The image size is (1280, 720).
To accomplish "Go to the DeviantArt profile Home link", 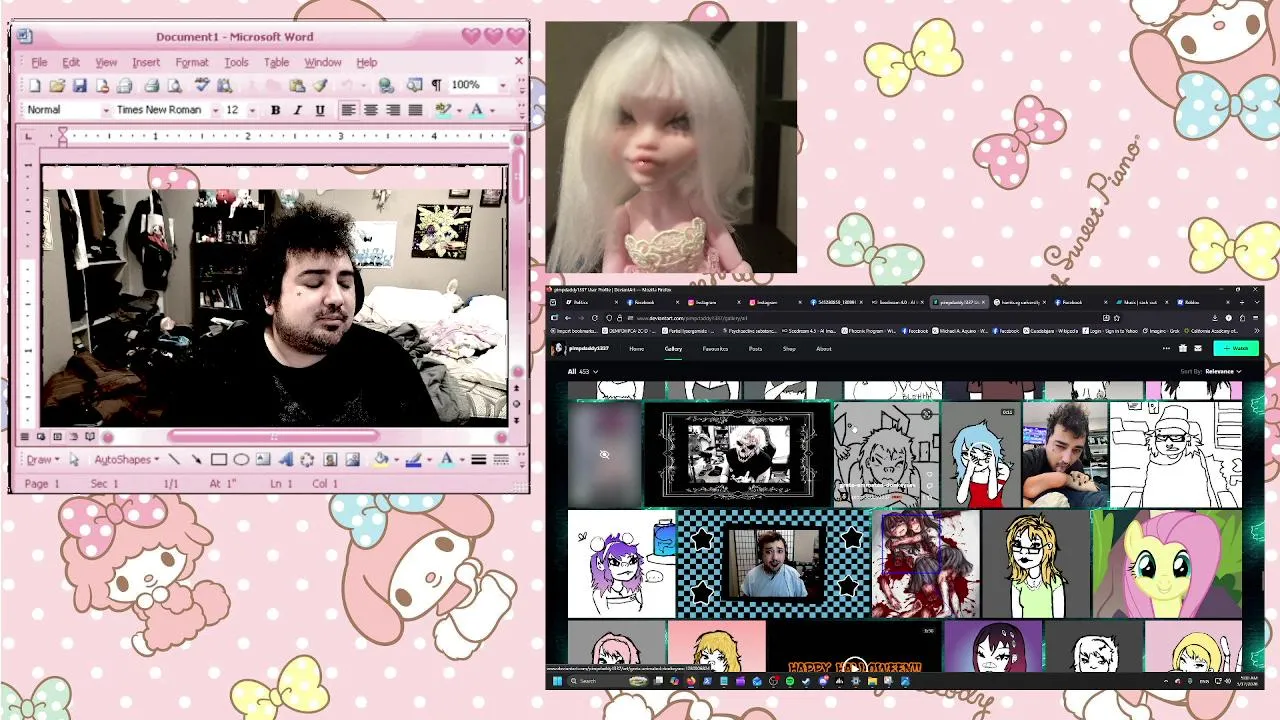I will coord(636,349).
